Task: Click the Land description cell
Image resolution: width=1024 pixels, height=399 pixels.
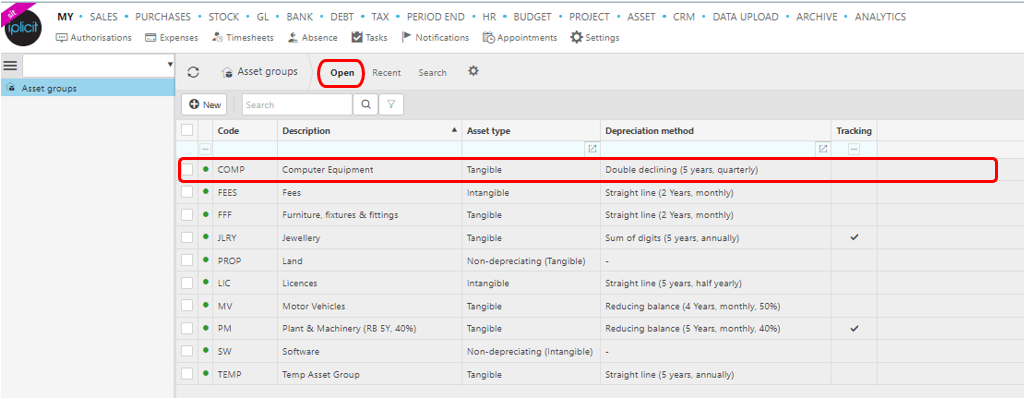Action: [292, 261]
